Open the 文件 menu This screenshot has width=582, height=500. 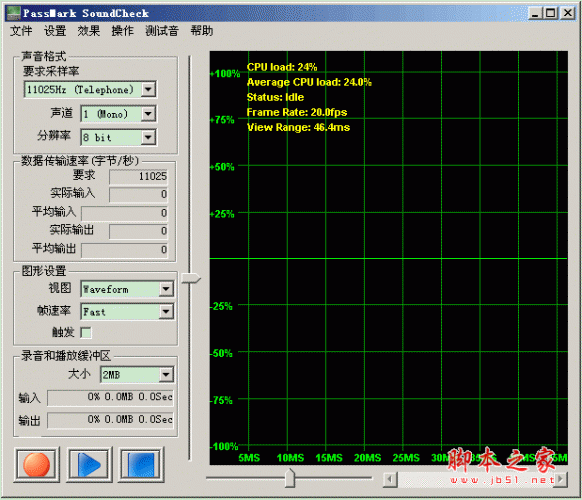tap(21, 31)
